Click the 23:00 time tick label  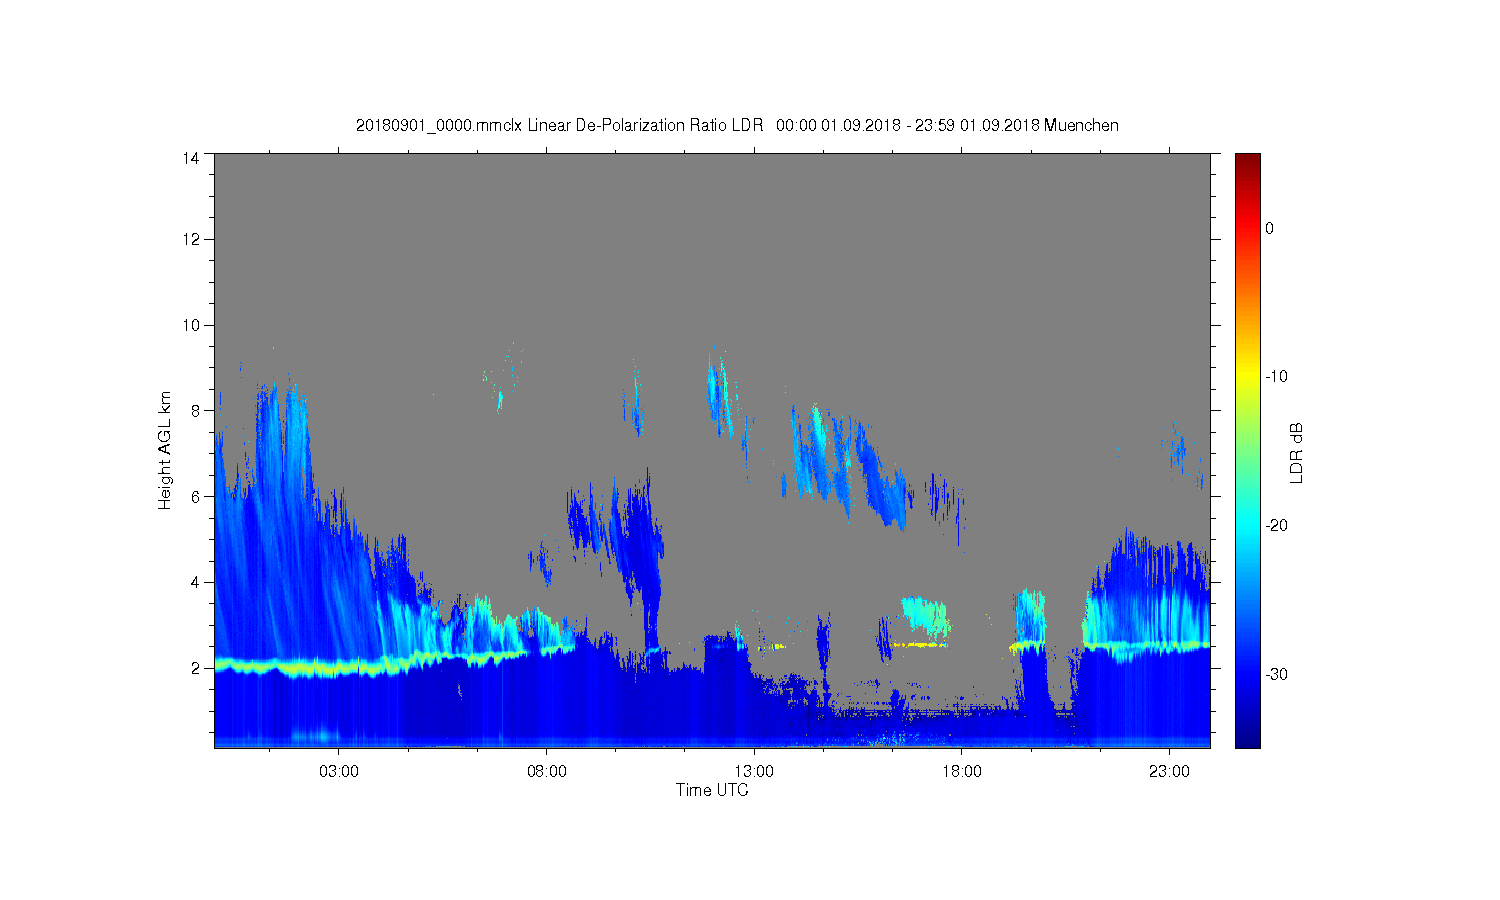[1170, 772]
